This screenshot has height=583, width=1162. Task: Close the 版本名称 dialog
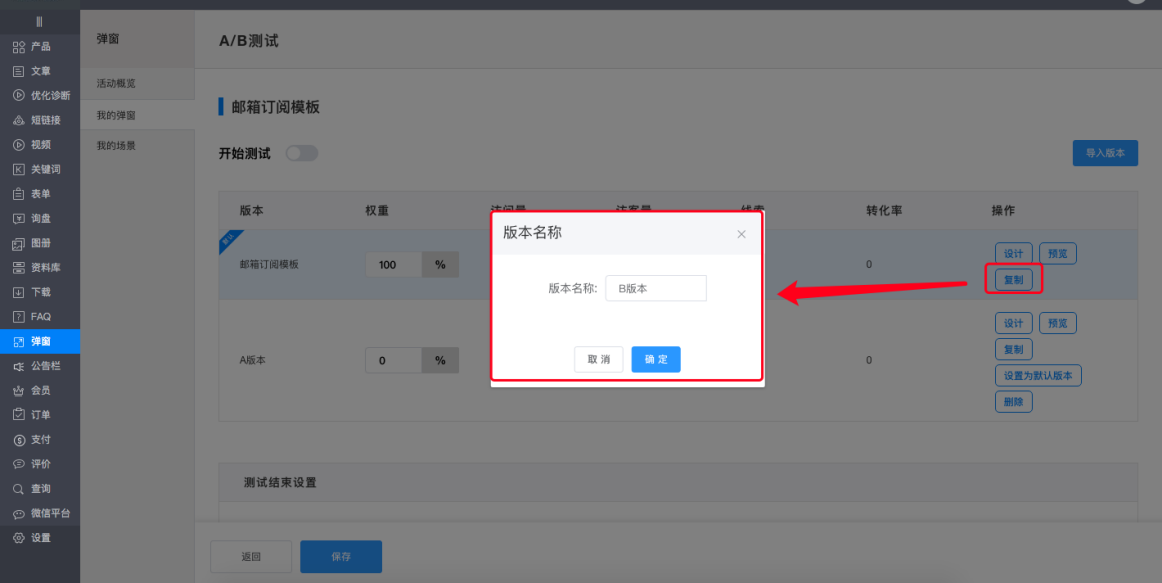pyautogui.click(x=741, y=233)
